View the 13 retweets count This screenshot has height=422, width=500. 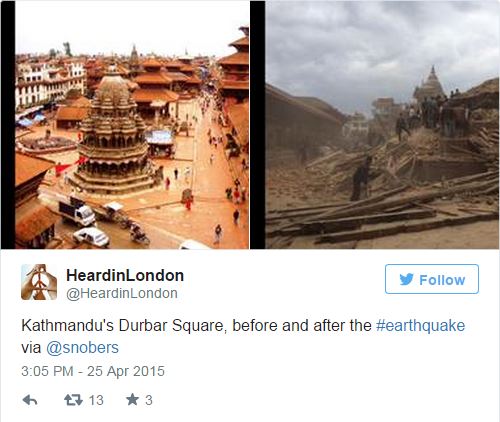click(x=96, y=400)
